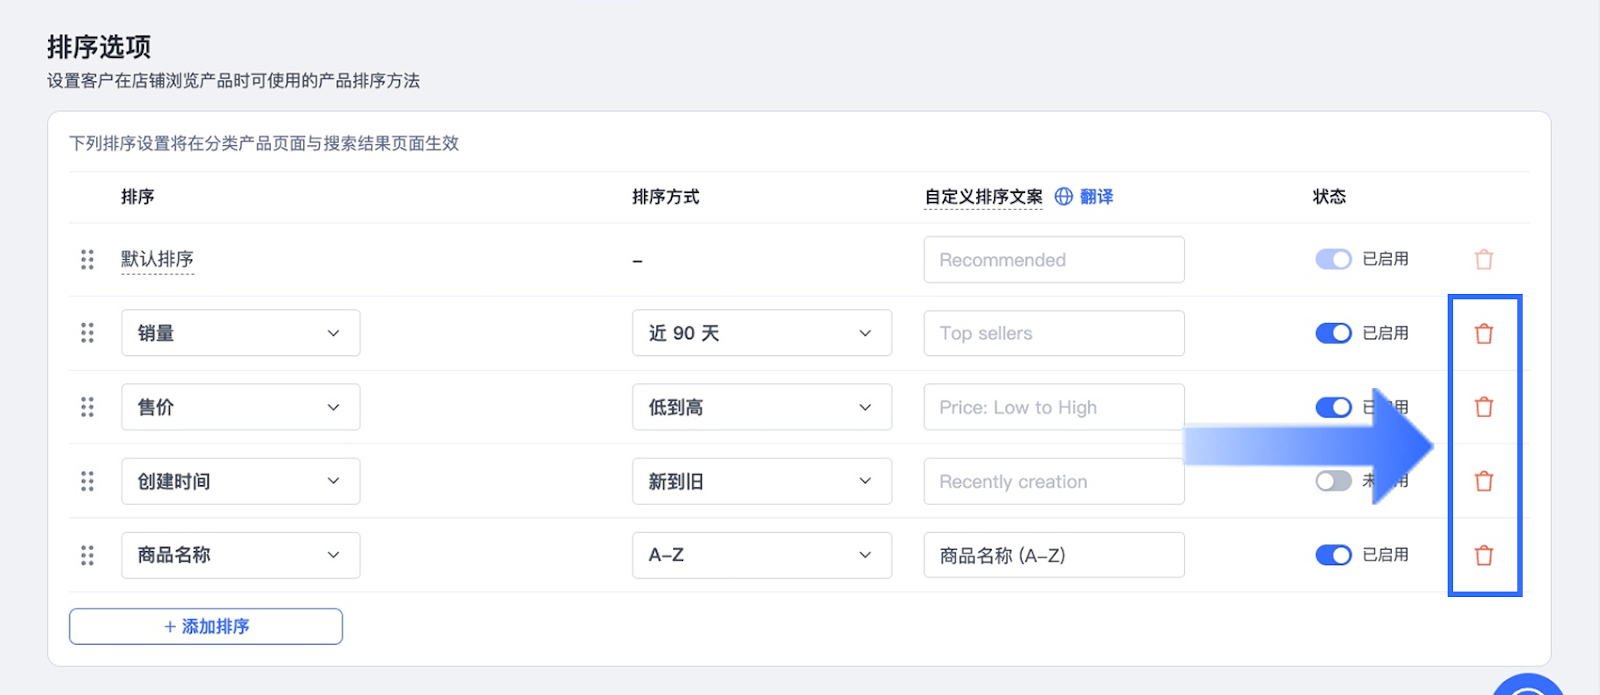Screen dimensions: 1600x695
Task: Focus the 商品名称 (A–Z) text field
Action: (x=1053, y=555)
